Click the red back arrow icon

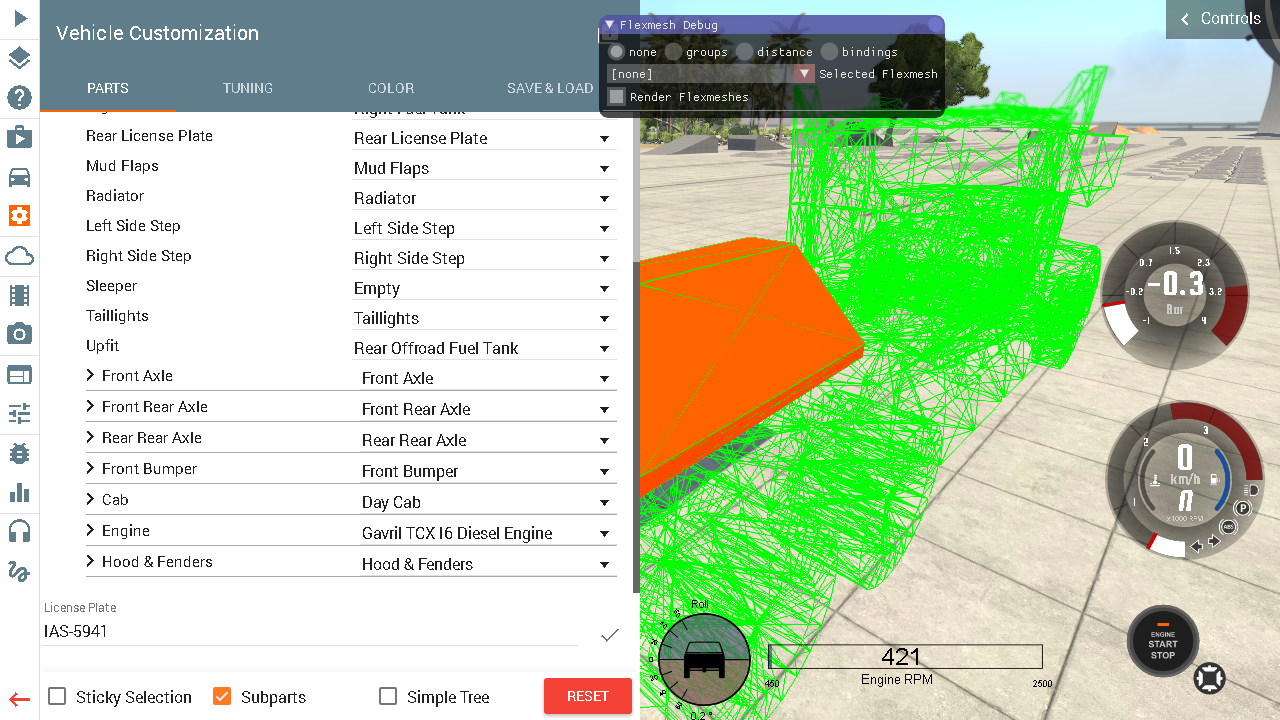tap(19, 700)
